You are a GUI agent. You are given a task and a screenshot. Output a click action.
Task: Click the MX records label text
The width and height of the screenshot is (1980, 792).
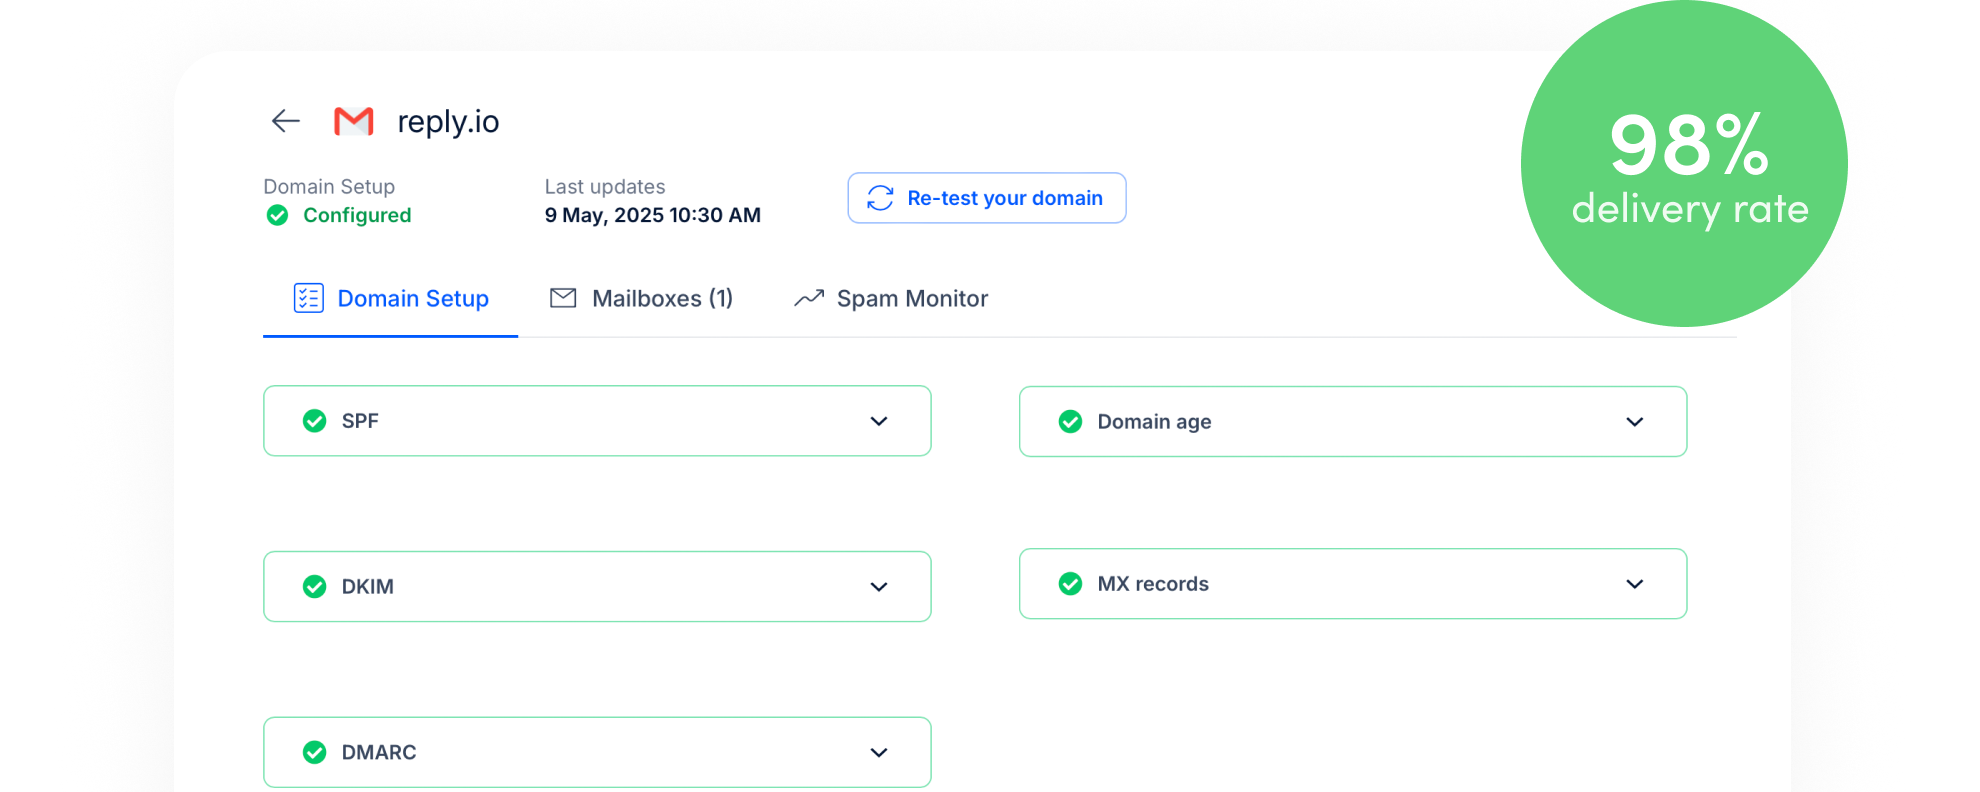pyautogui.click(x=1153, y=584)
